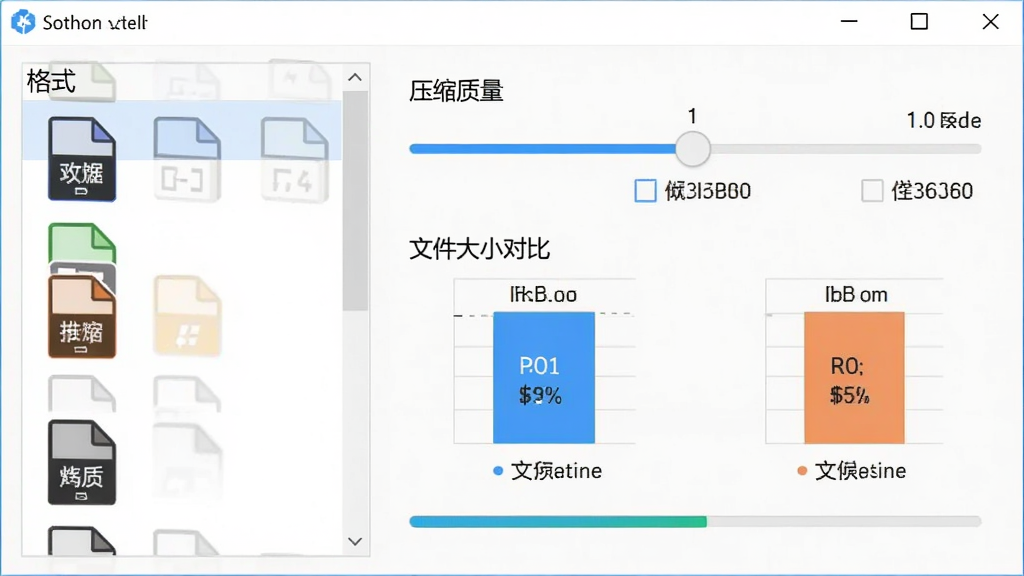Viewport: 1024px width, 576px height.
Task: Select the dark grey 烤质 file format icon
Action: pyautogui.click(x=82, y=462)
